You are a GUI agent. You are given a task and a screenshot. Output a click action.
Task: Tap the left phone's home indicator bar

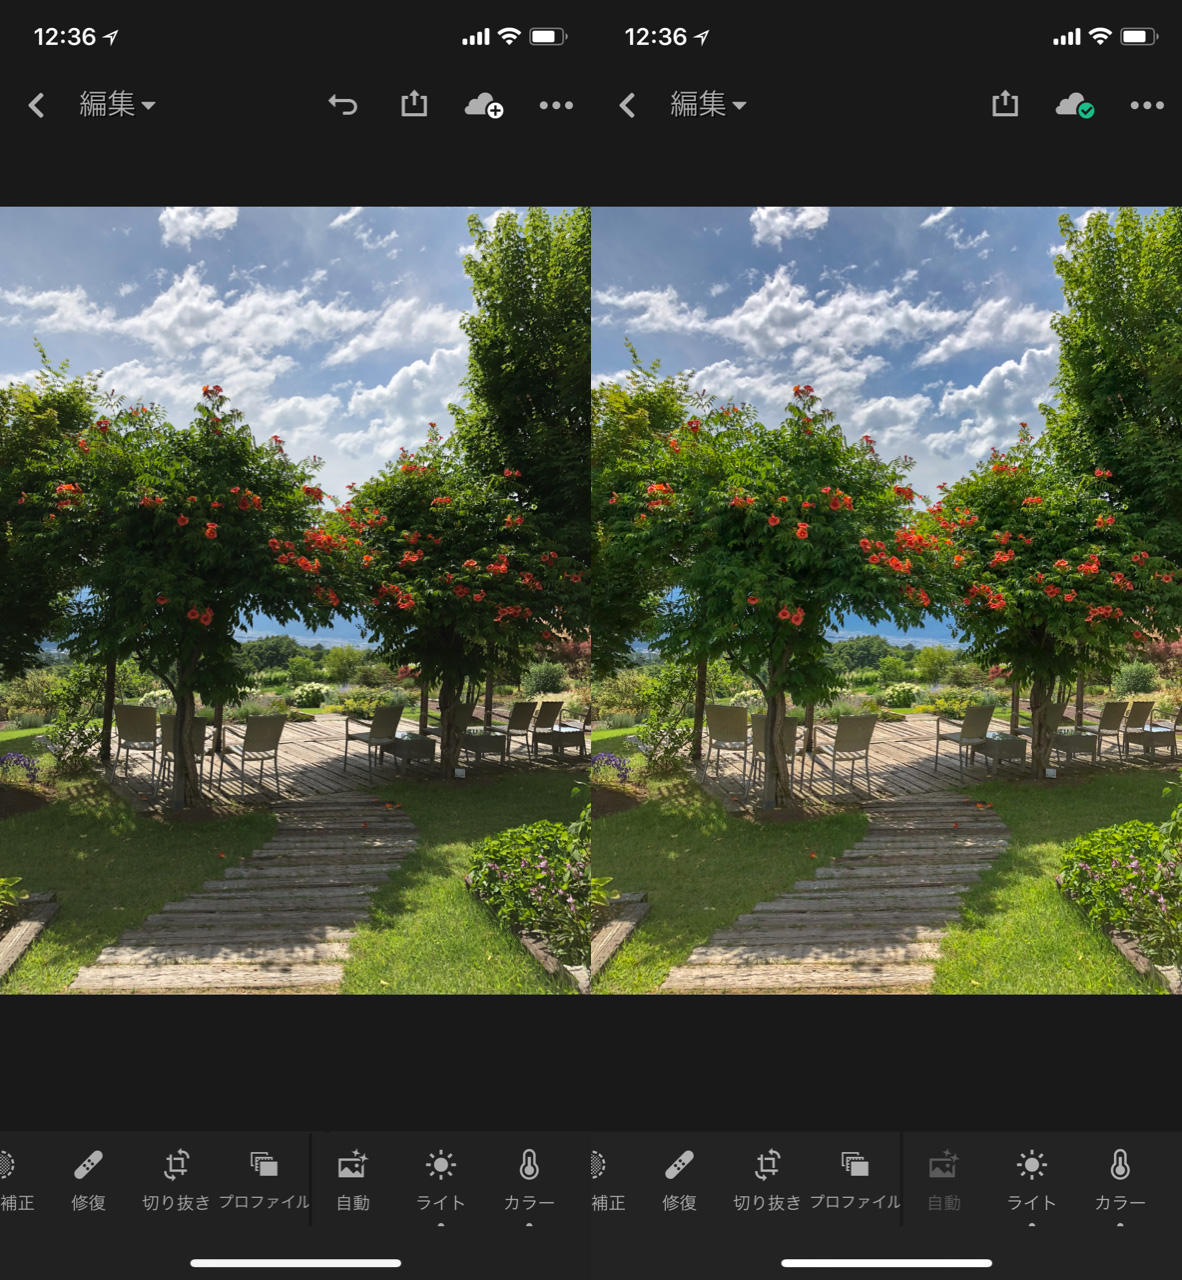[296, 1263]
